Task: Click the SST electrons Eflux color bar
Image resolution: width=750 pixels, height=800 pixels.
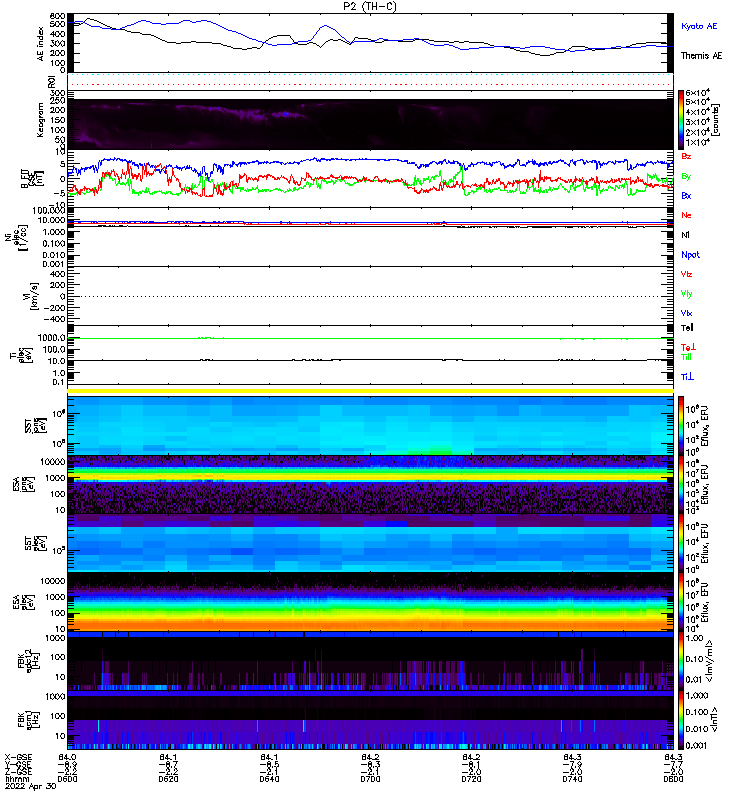Action: pos(681,543)
